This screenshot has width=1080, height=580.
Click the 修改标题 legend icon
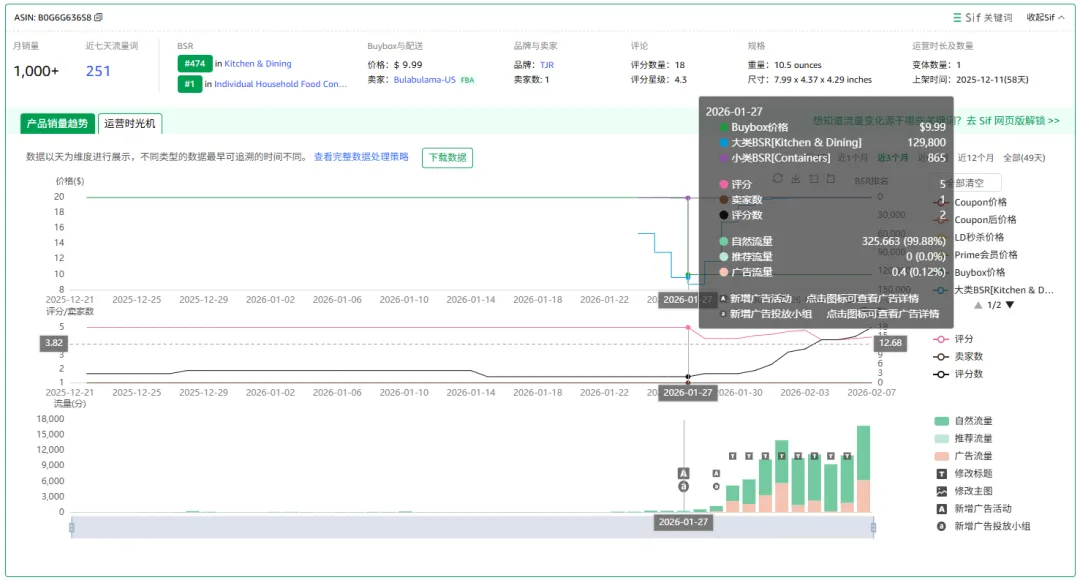pos(941,473)
